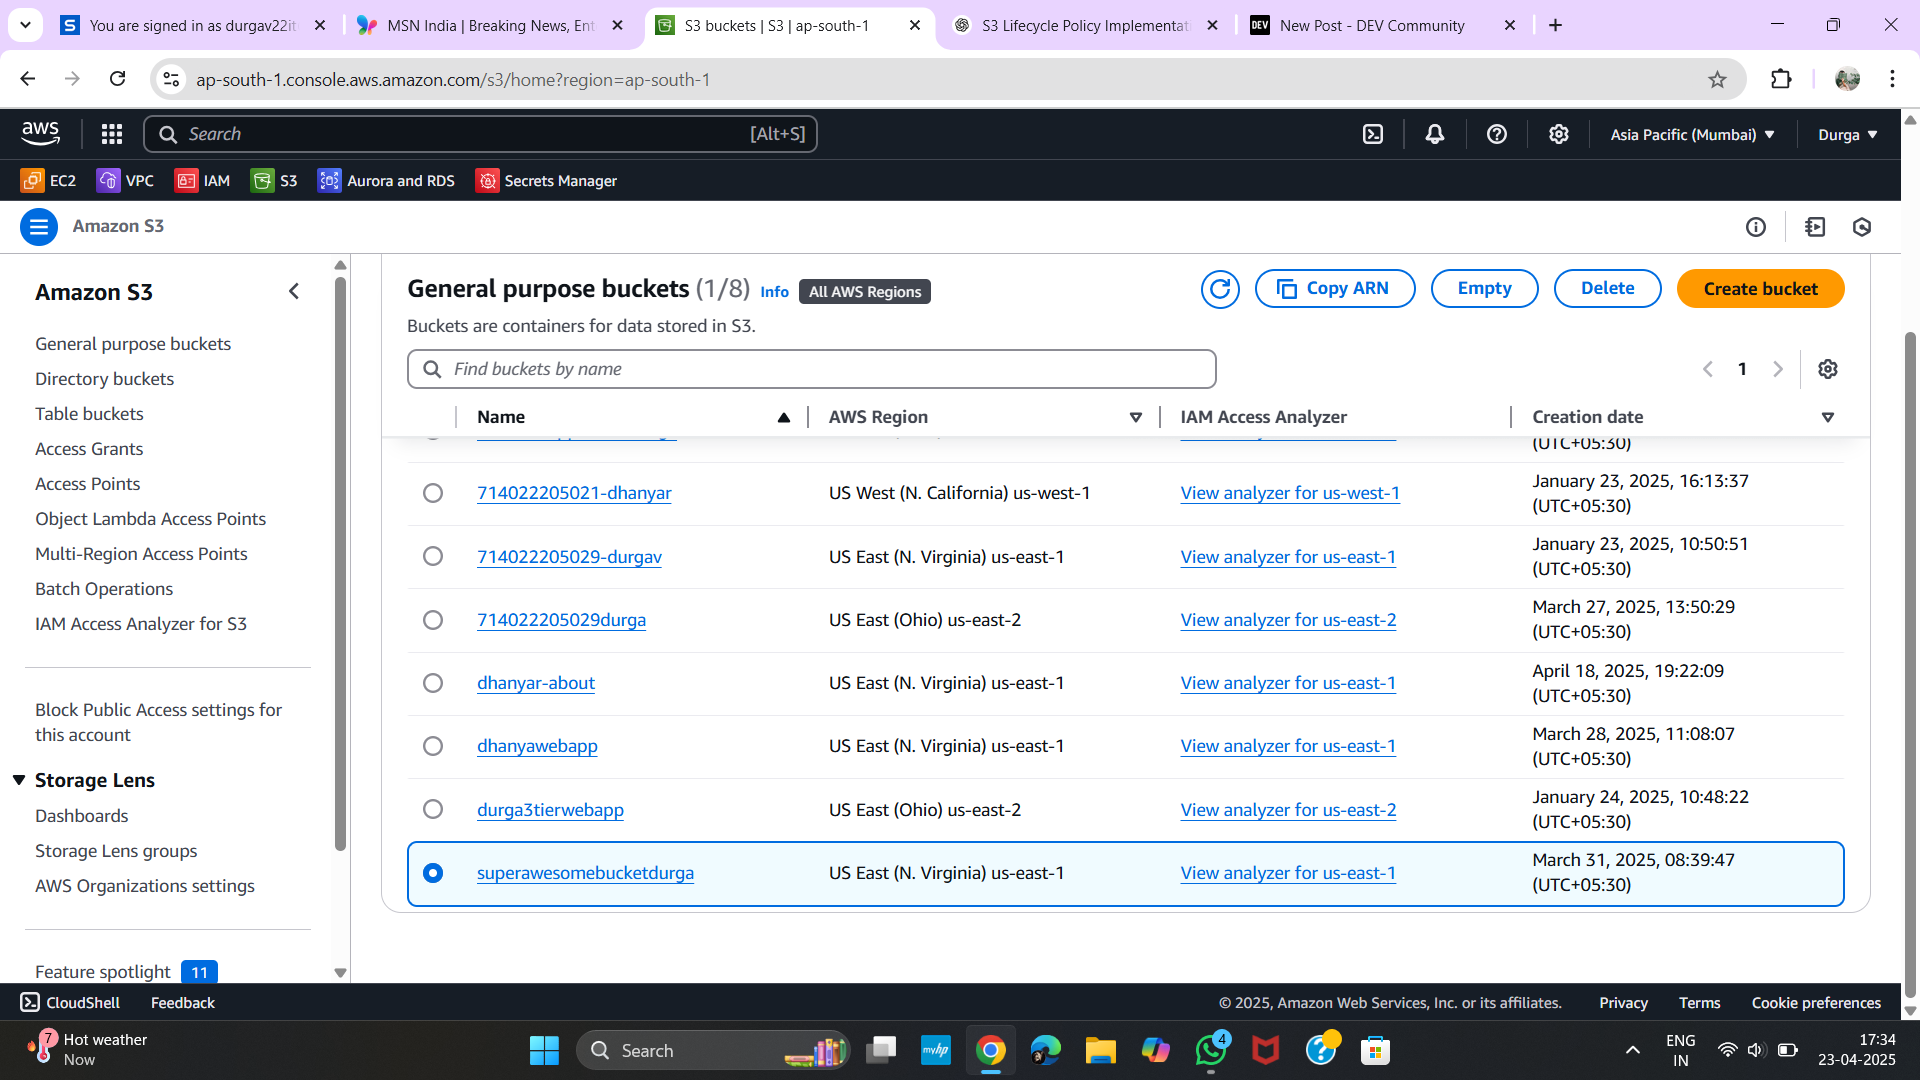Collapse the Storage Lens section
Screen dimensions: 1920x1080
tap(19, 780)
